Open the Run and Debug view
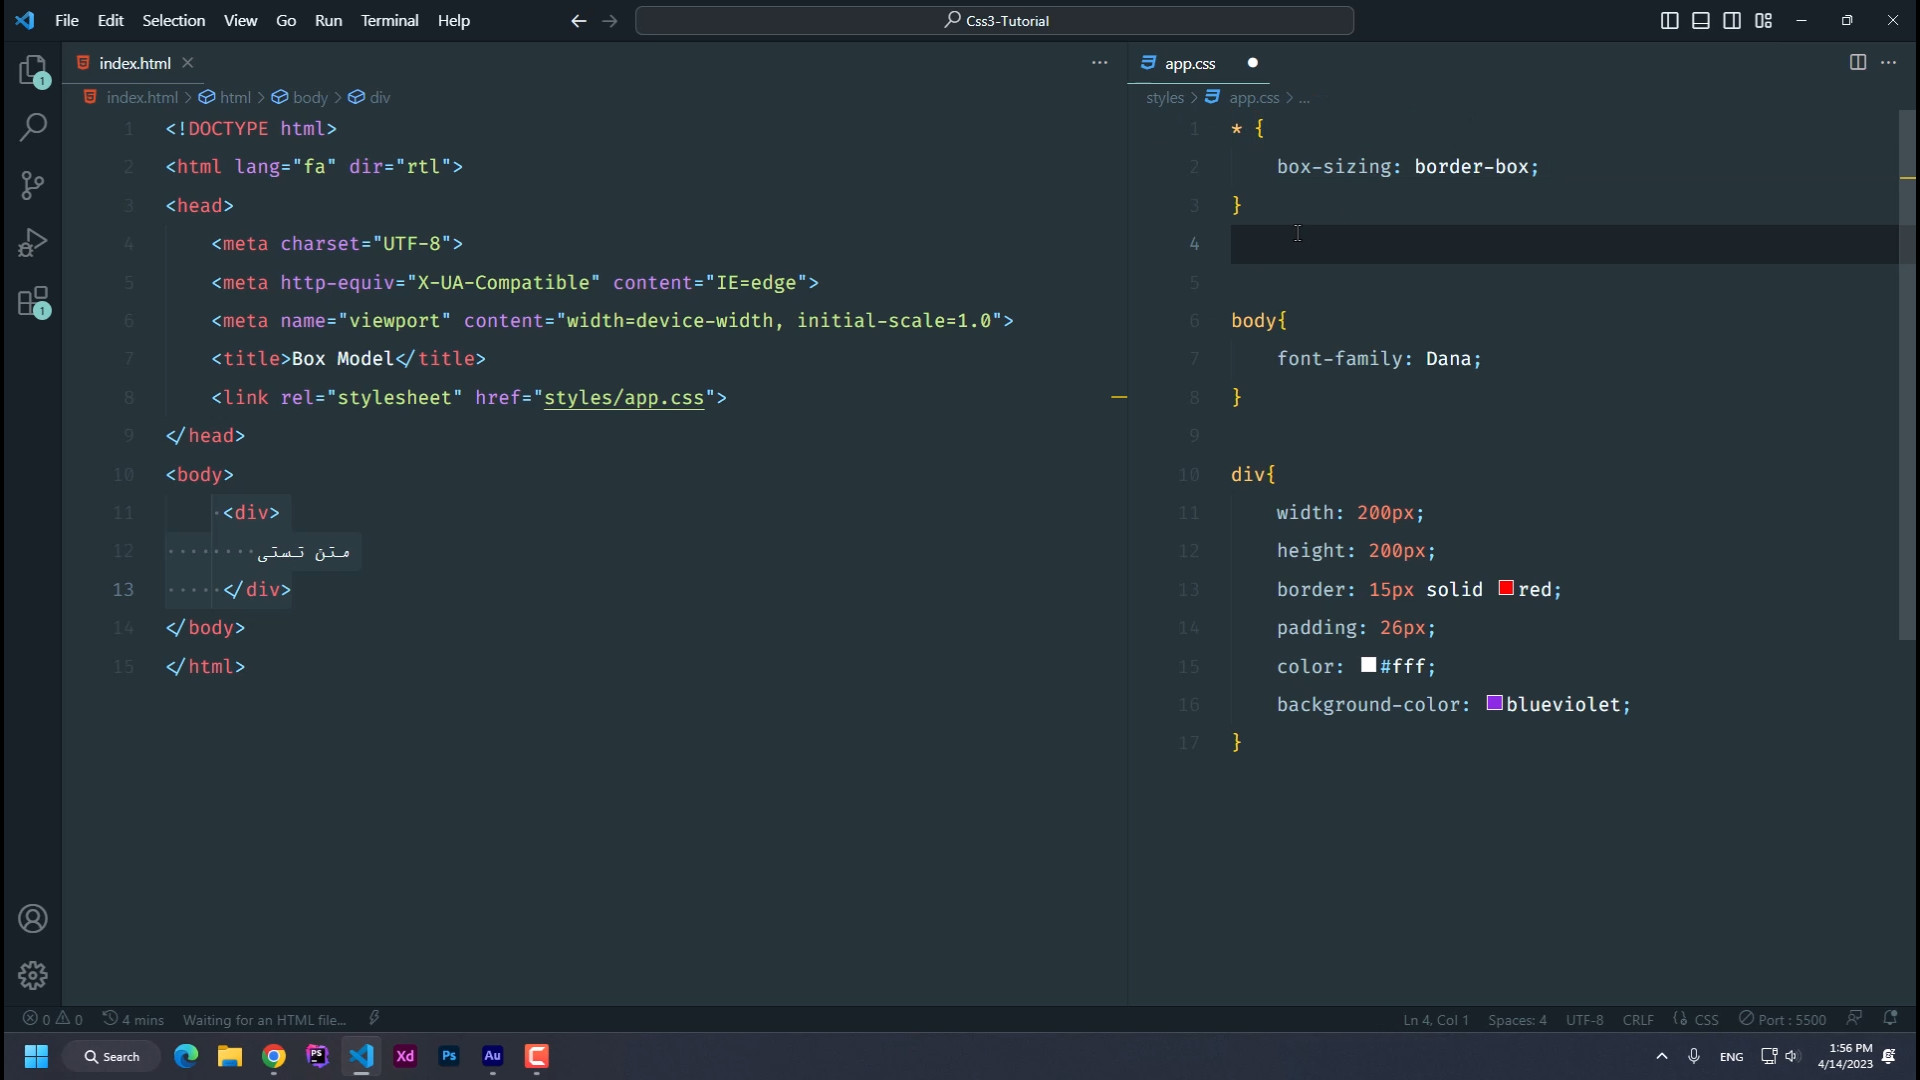 33,243
